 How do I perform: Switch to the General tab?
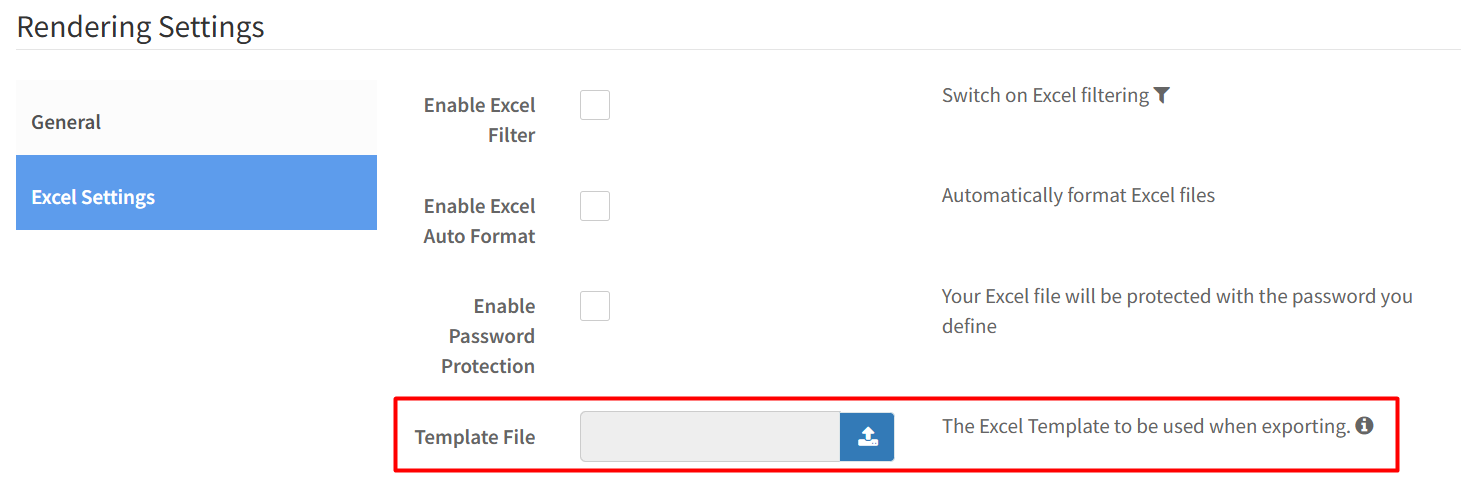[x=196, y=122]
